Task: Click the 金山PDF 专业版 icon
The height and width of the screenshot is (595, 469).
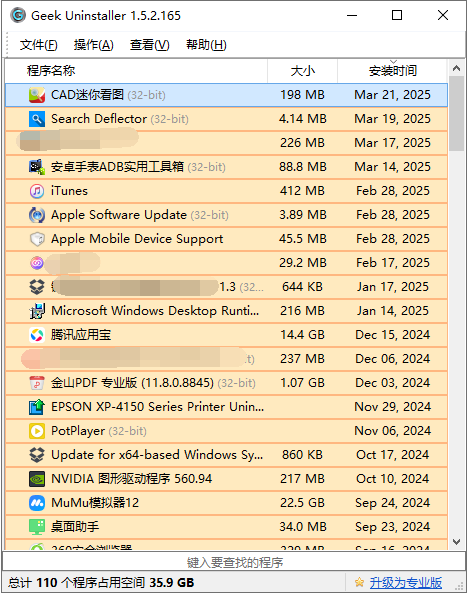Action: pyautogui.click(x=37, y=382)
